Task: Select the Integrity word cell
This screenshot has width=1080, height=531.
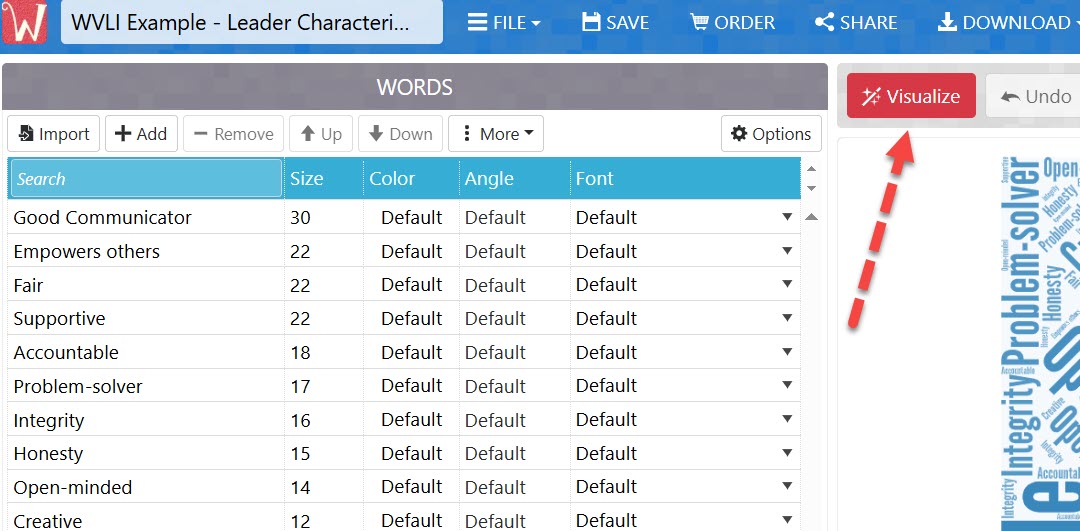Action: tap(146, 419)
